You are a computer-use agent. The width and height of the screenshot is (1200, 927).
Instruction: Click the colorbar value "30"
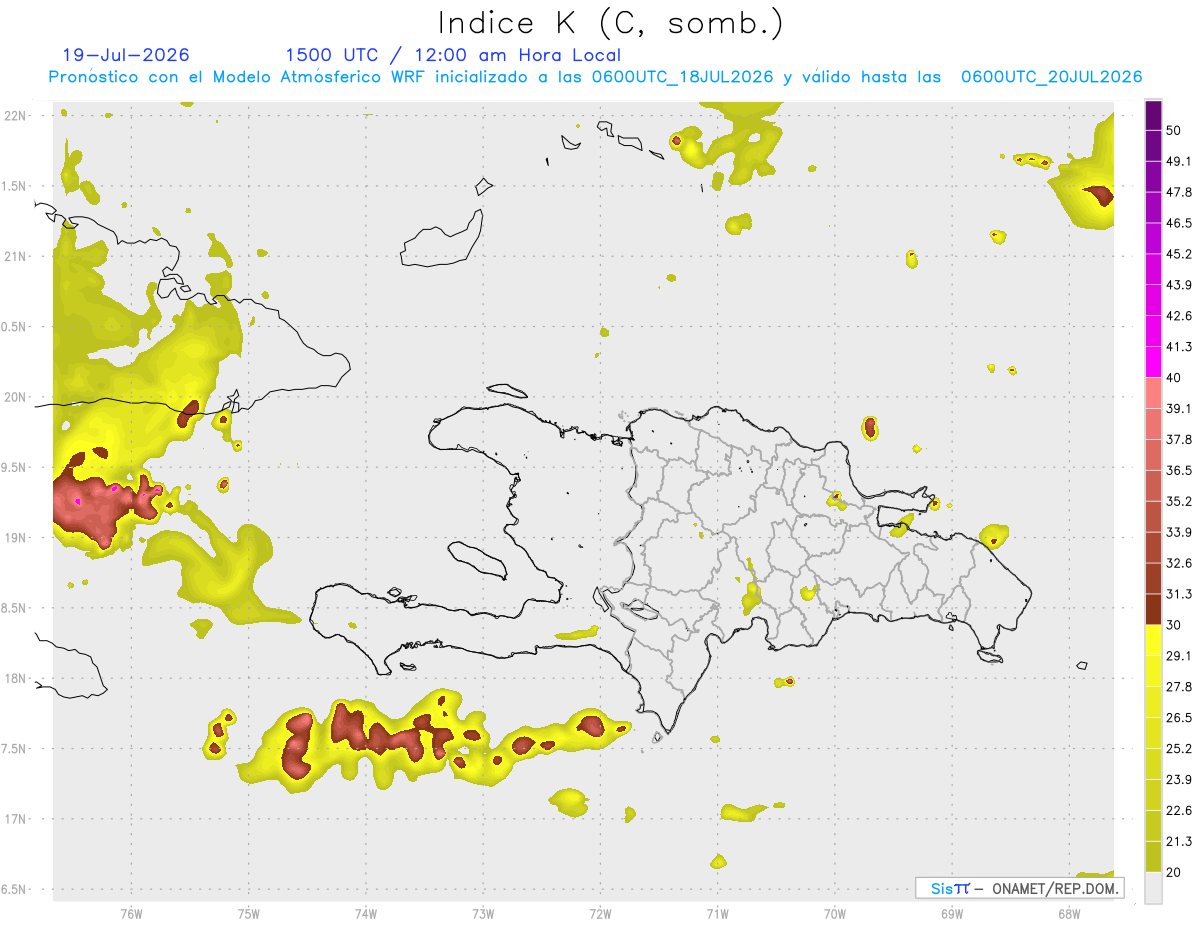click(x=1174, y=625)
